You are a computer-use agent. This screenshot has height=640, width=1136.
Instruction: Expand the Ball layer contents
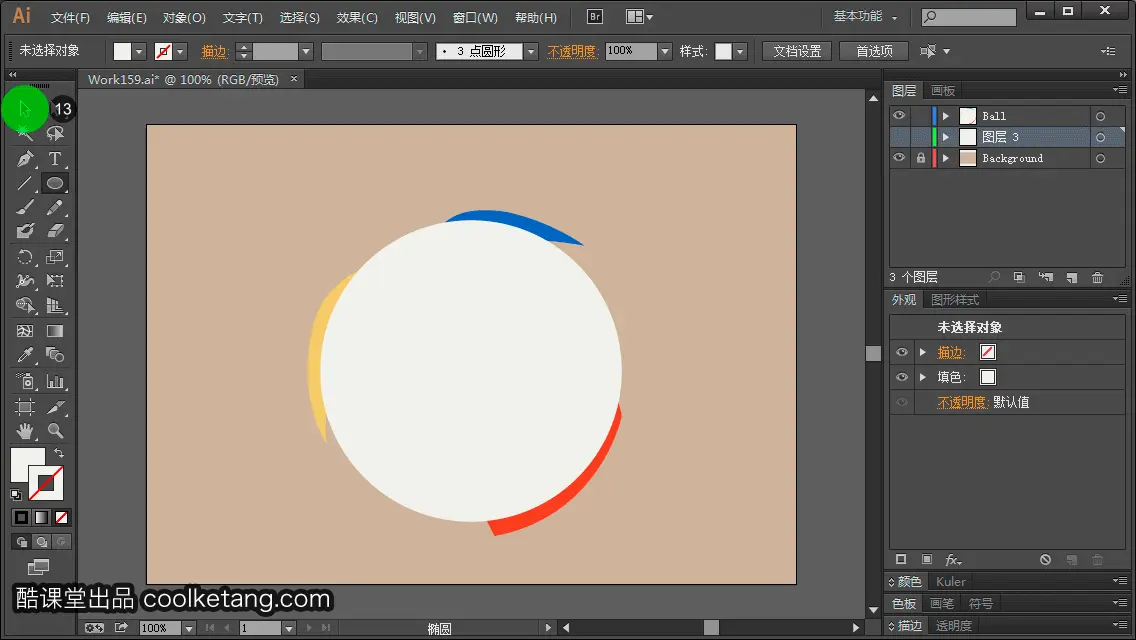coord(945,116)
